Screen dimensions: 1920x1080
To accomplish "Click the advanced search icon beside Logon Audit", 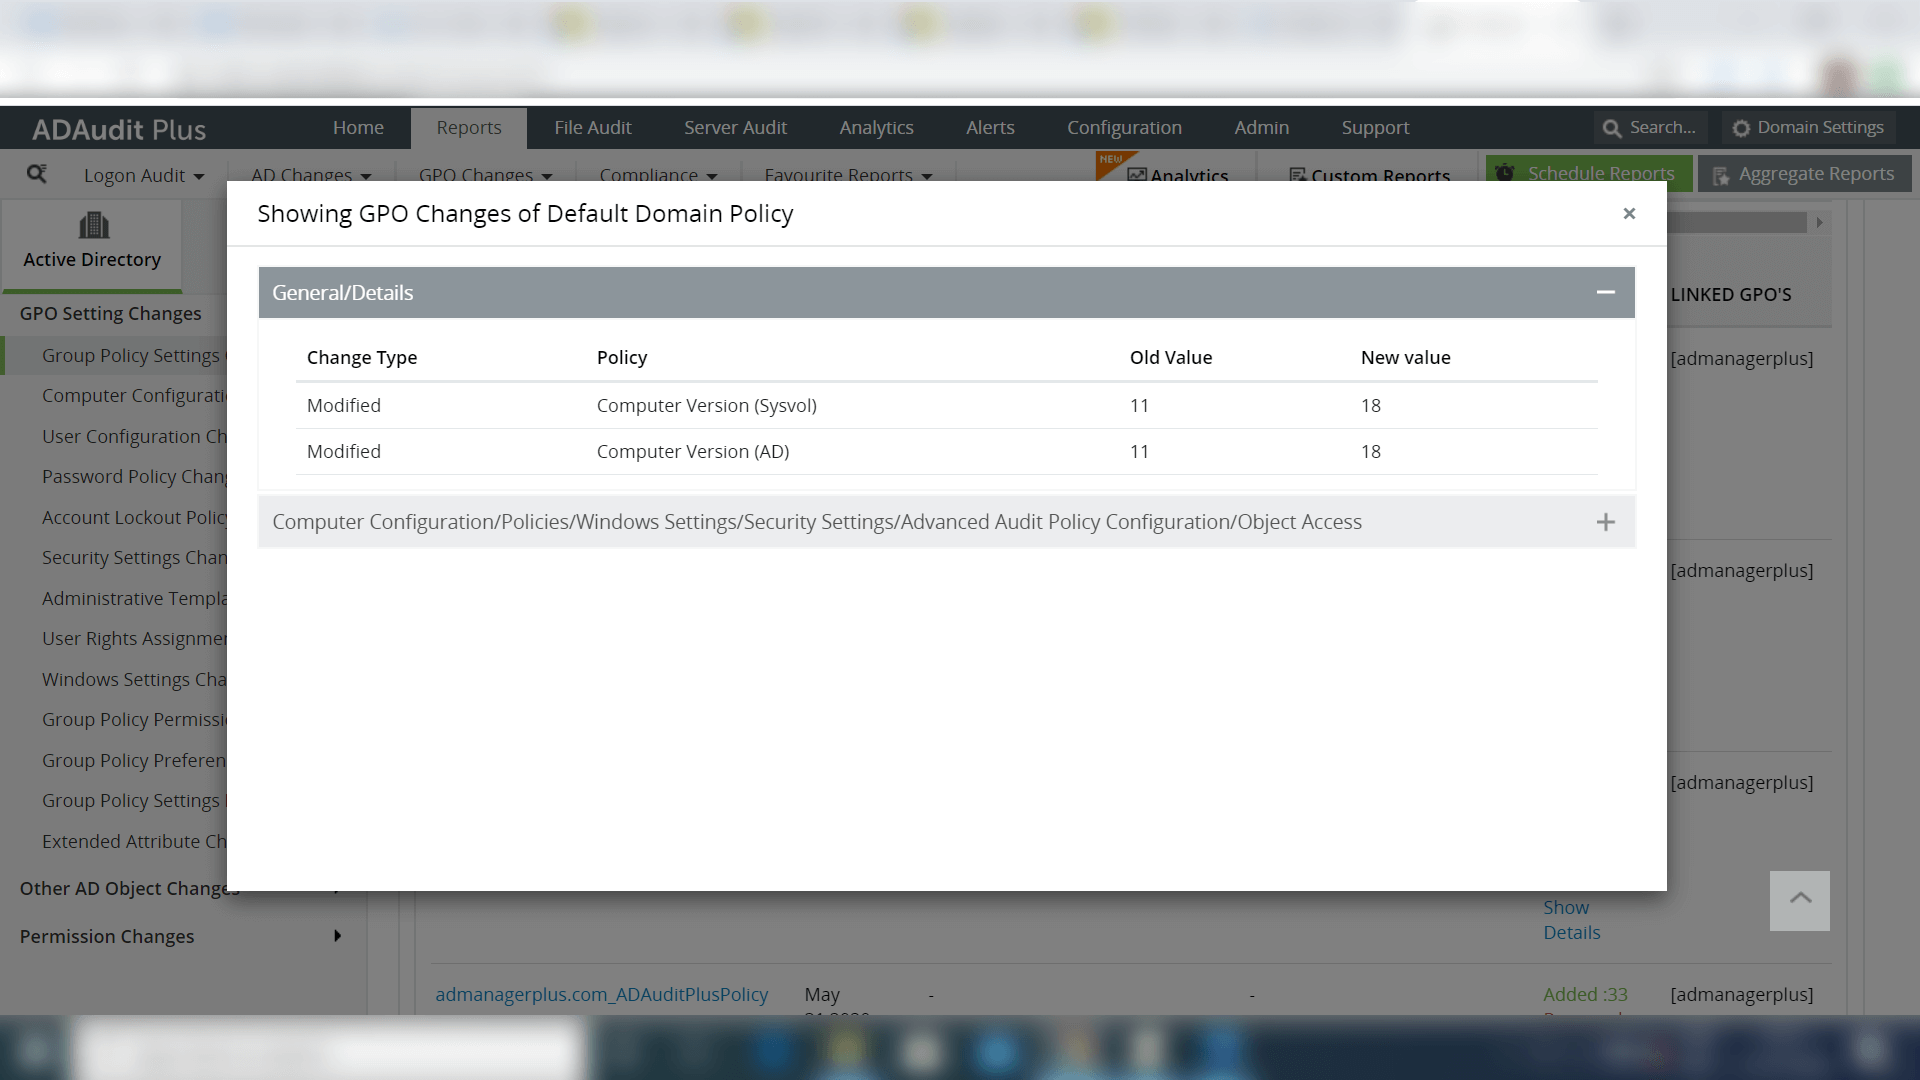I will pos(38,173).
